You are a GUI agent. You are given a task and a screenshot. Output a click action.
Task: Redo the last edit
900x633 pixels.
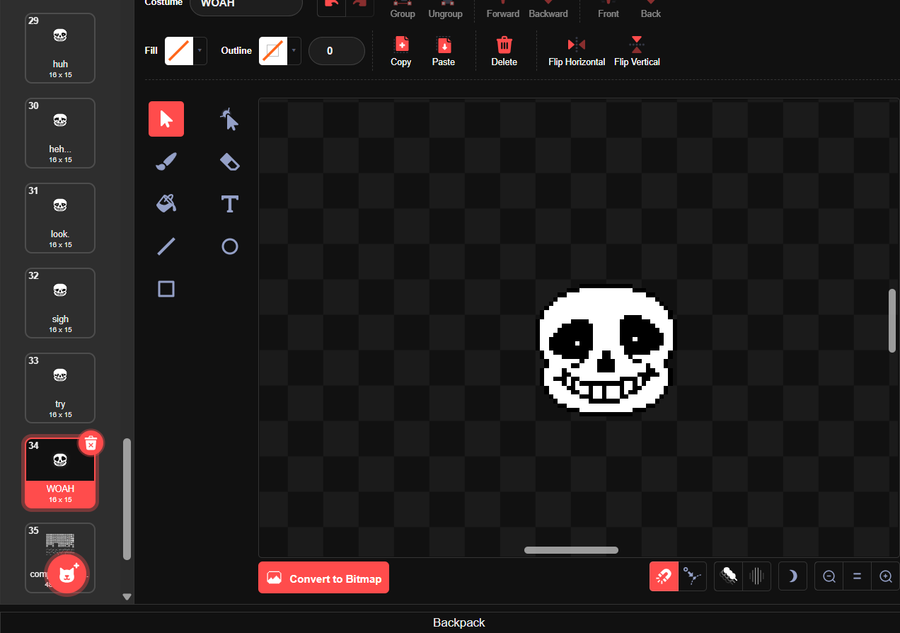tap(359, 6)
